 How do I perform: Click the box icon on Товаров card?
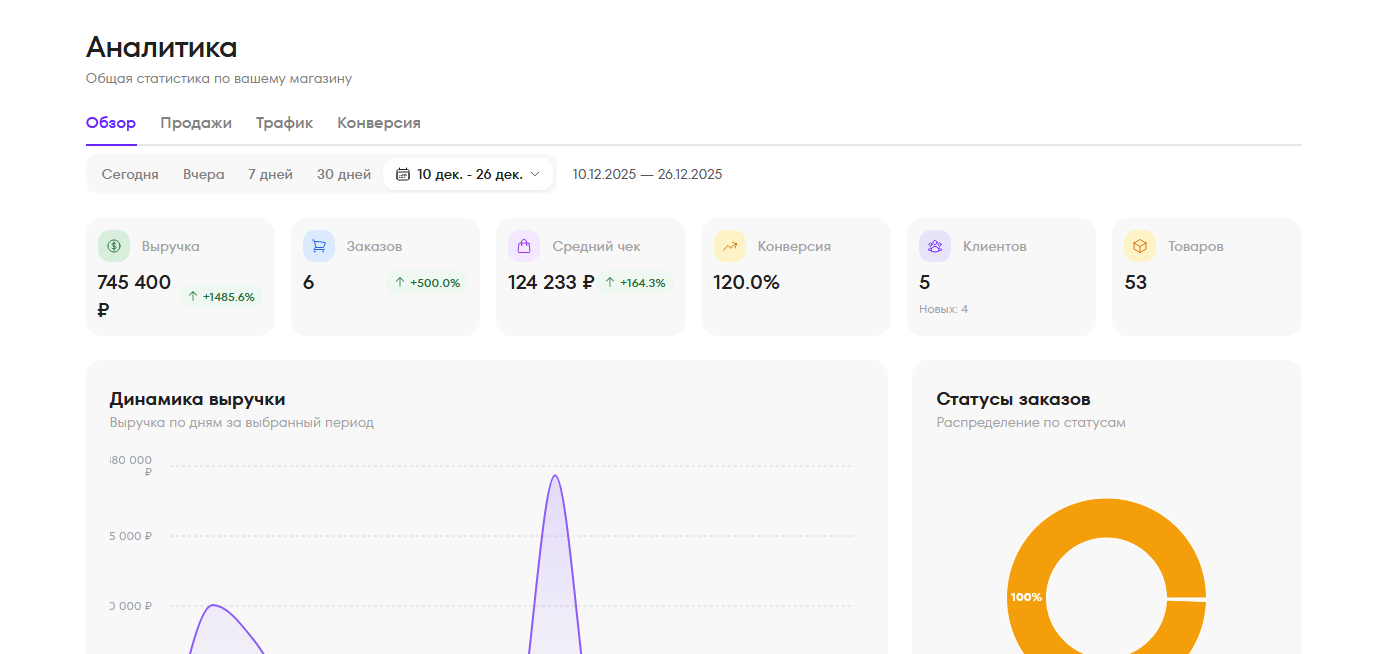point(1140,246)
